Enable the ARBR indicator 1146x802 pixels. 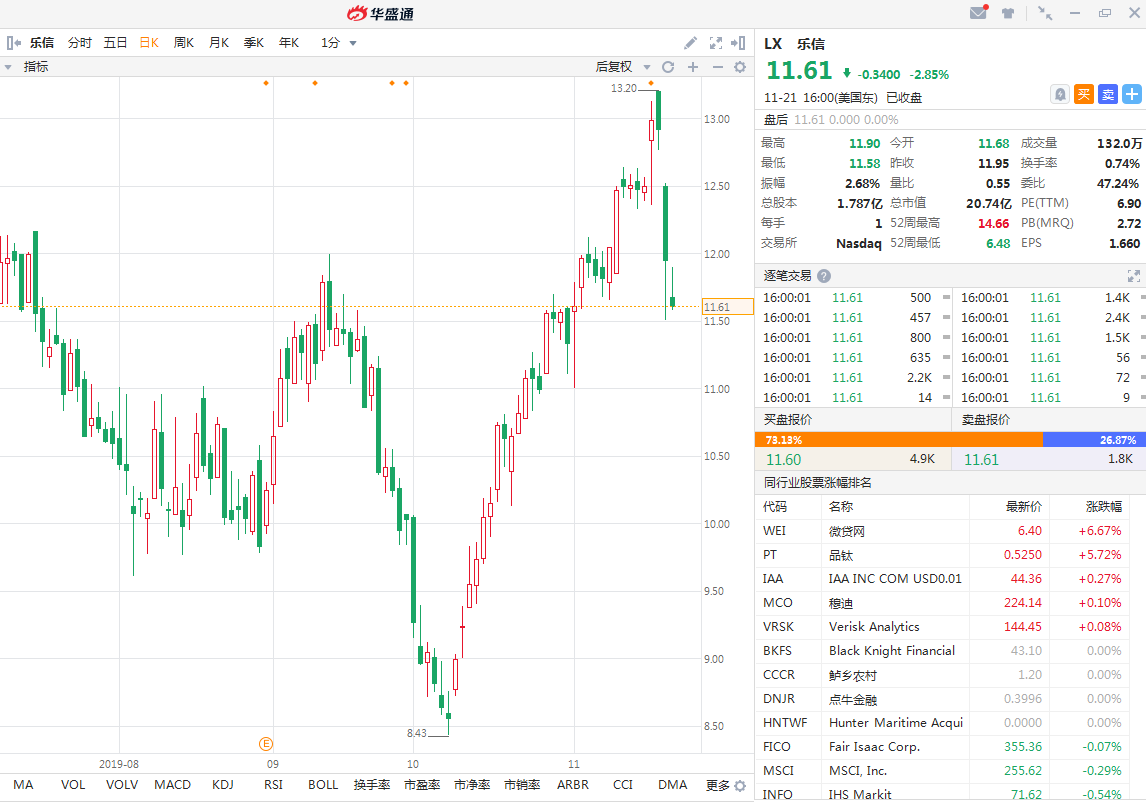pyautogui.click(x=573, y=784)
